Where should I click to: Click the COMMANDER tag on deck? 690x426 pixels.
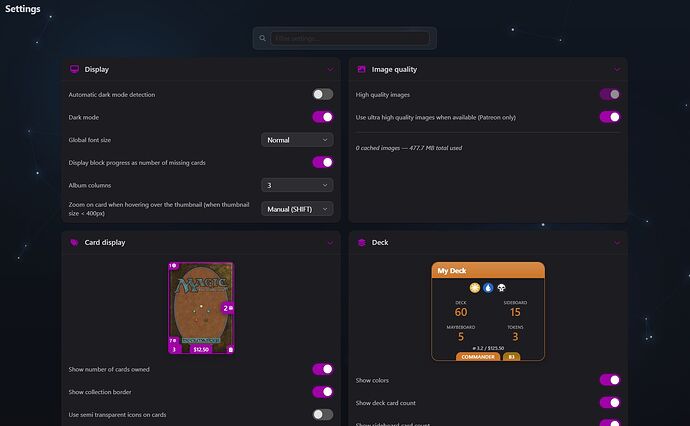478,356
